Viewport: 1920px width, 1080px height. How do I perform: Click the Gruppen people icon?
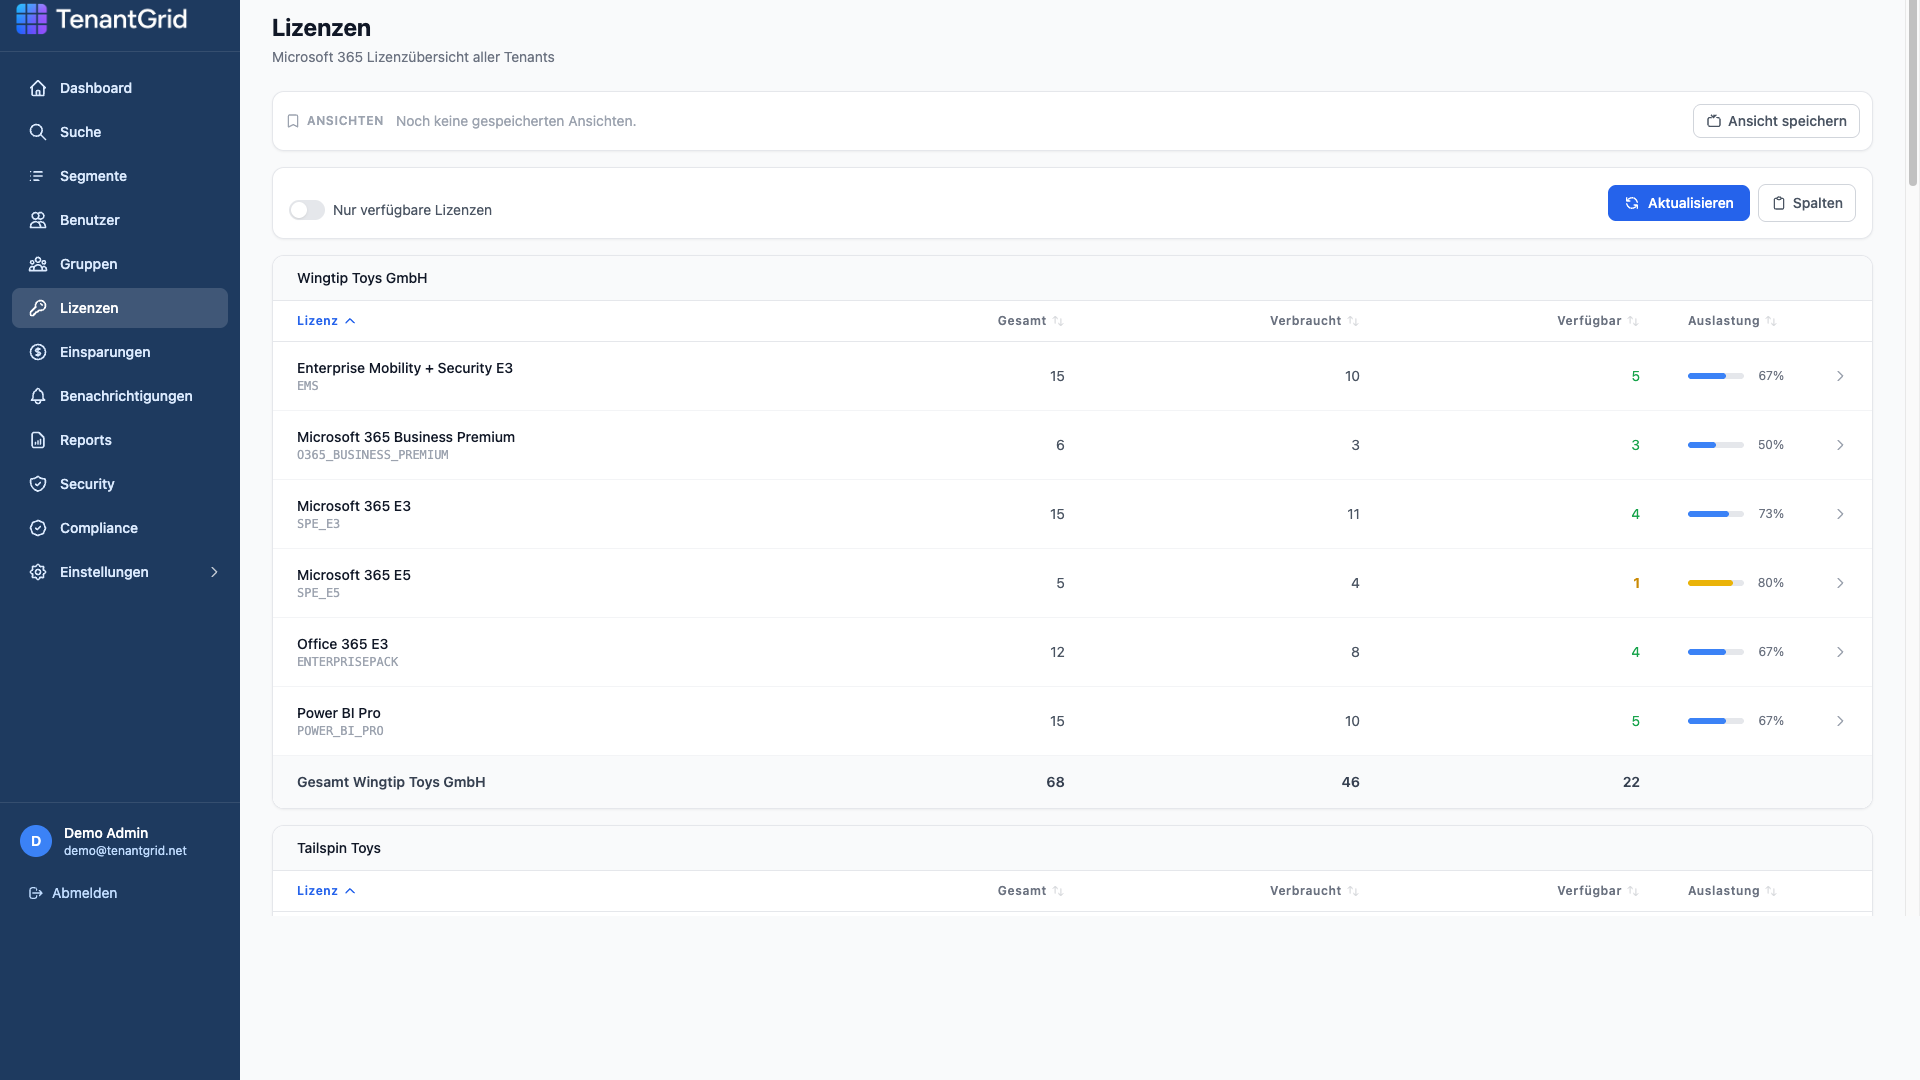pos(38,264)
